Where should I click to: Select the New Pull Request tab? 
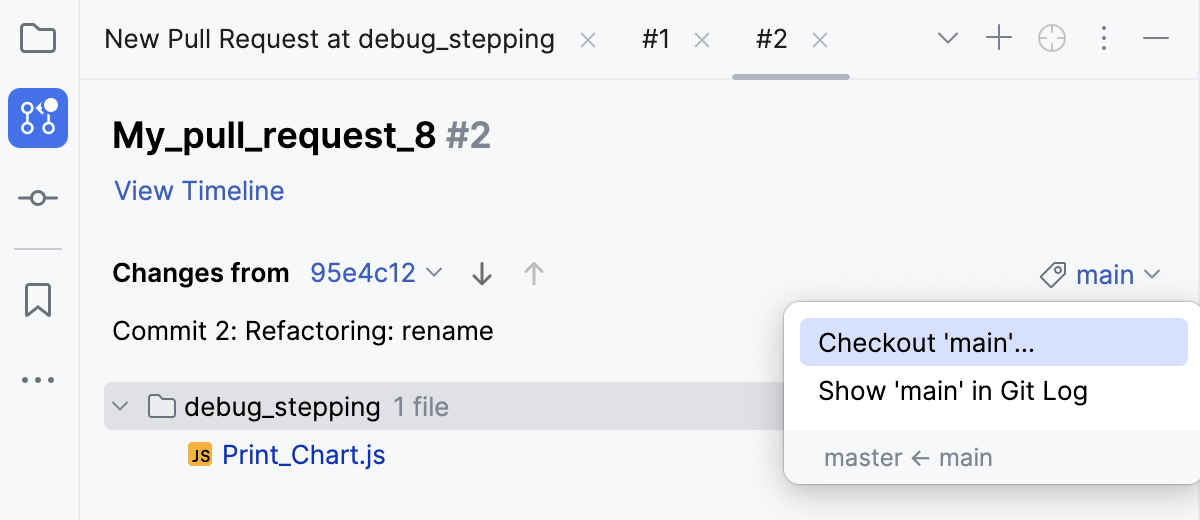(x=329, y=39)
